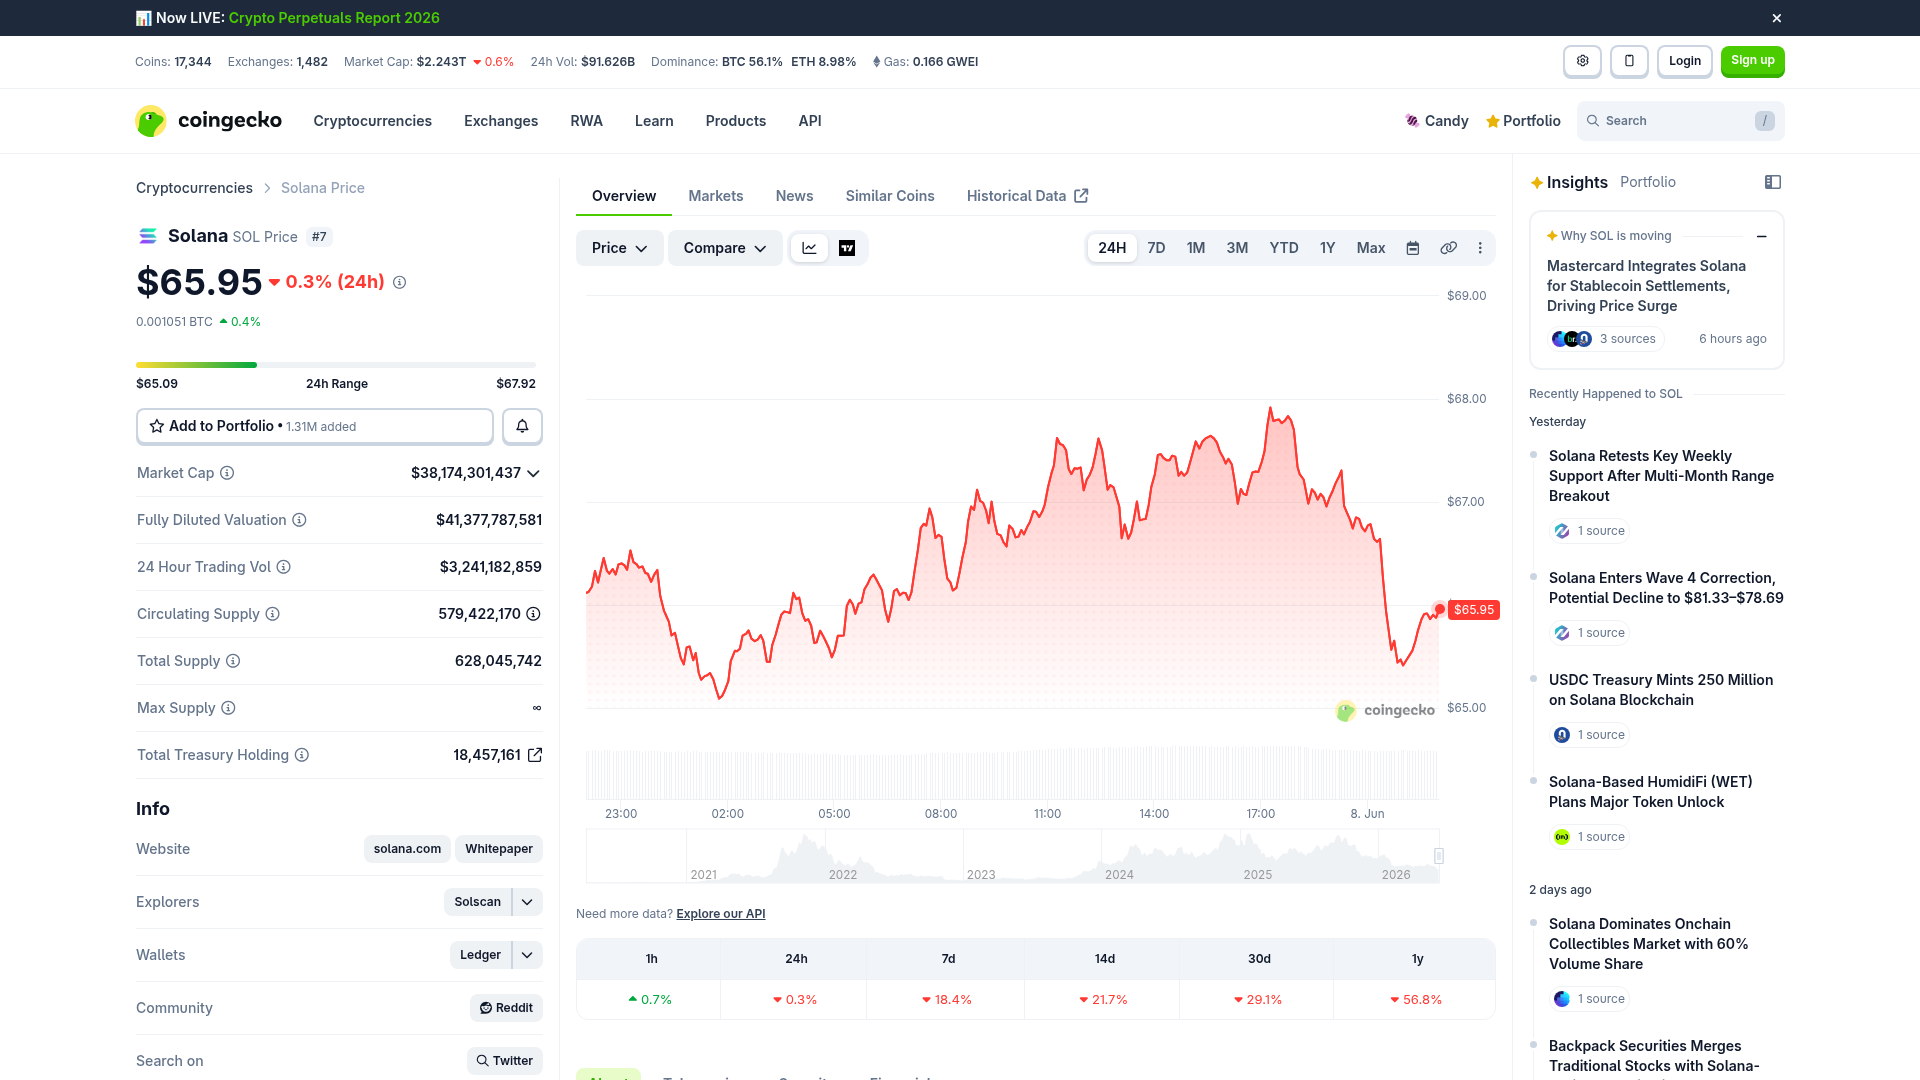Image resolution: width=1920 pixels, height=1080 pixels.
Task: Select the 1M chart range
Action: pos(1196,248)
